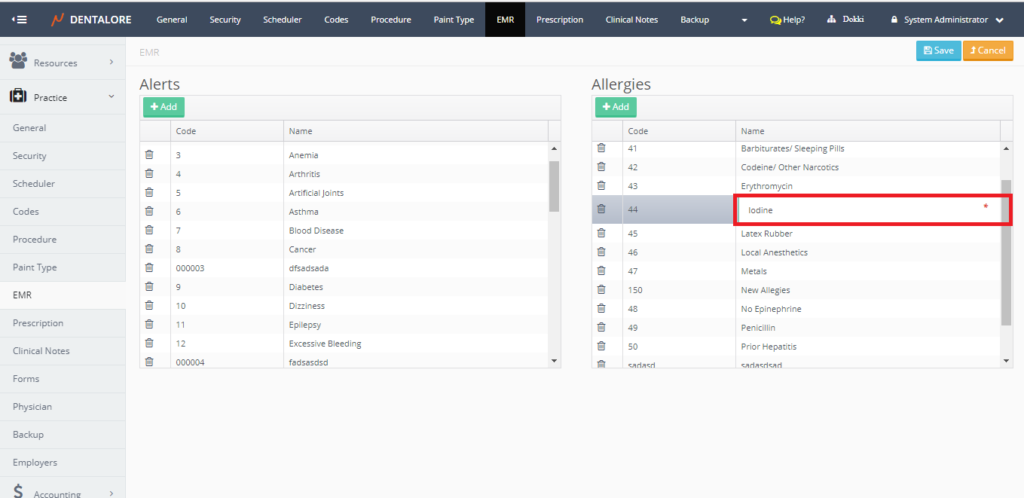Image resolution: width=1024 pixels, height=498 pixels.
Task: Delete the Anemia alert row
Action: [x=149, y=155]
